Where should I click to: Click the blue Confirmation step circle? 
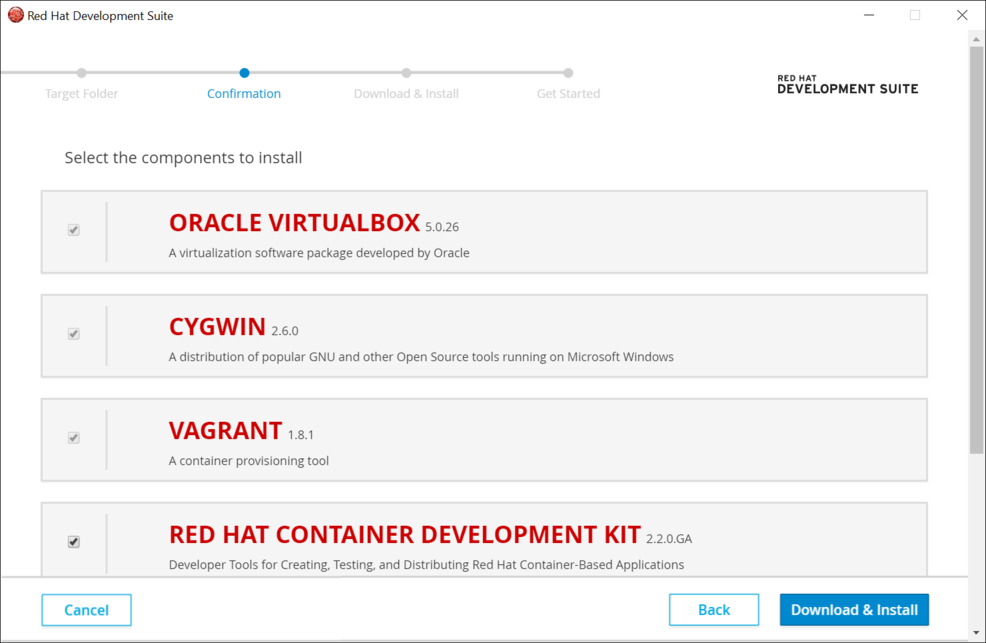point(244,73)
